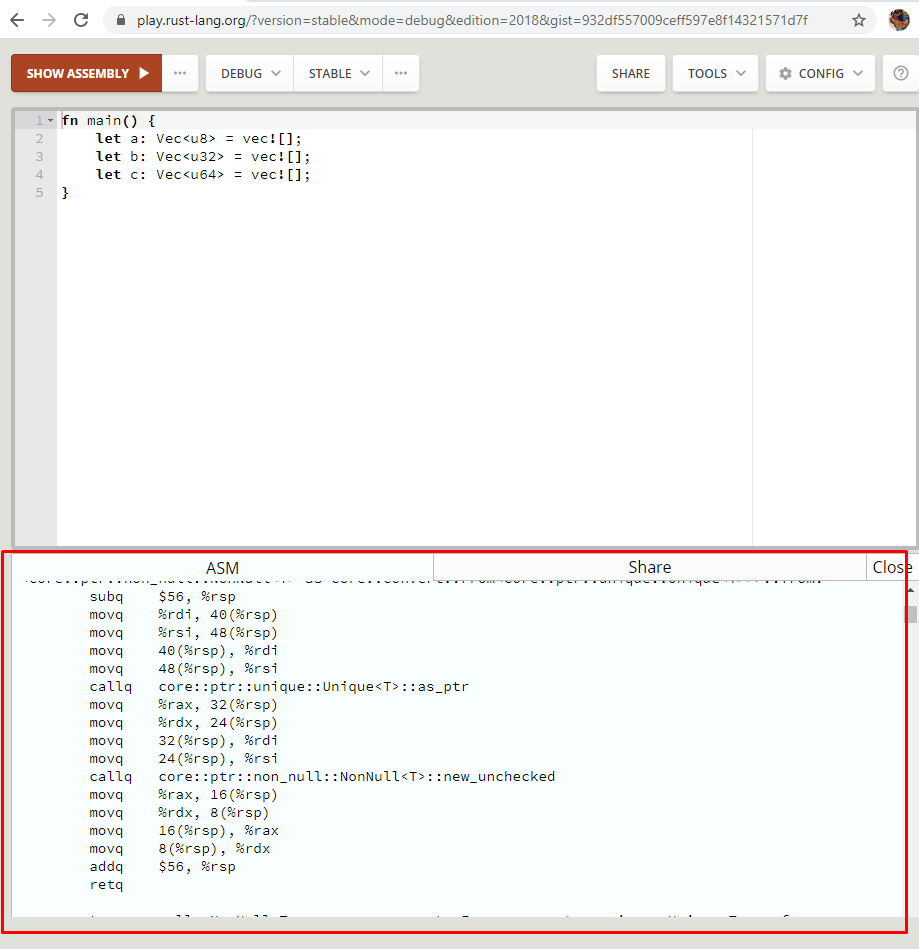Click 'movq 24(%rsp), %rsi' assembly line
The image size is (919, 949).
pyautogui.click(x=183, y=758)
